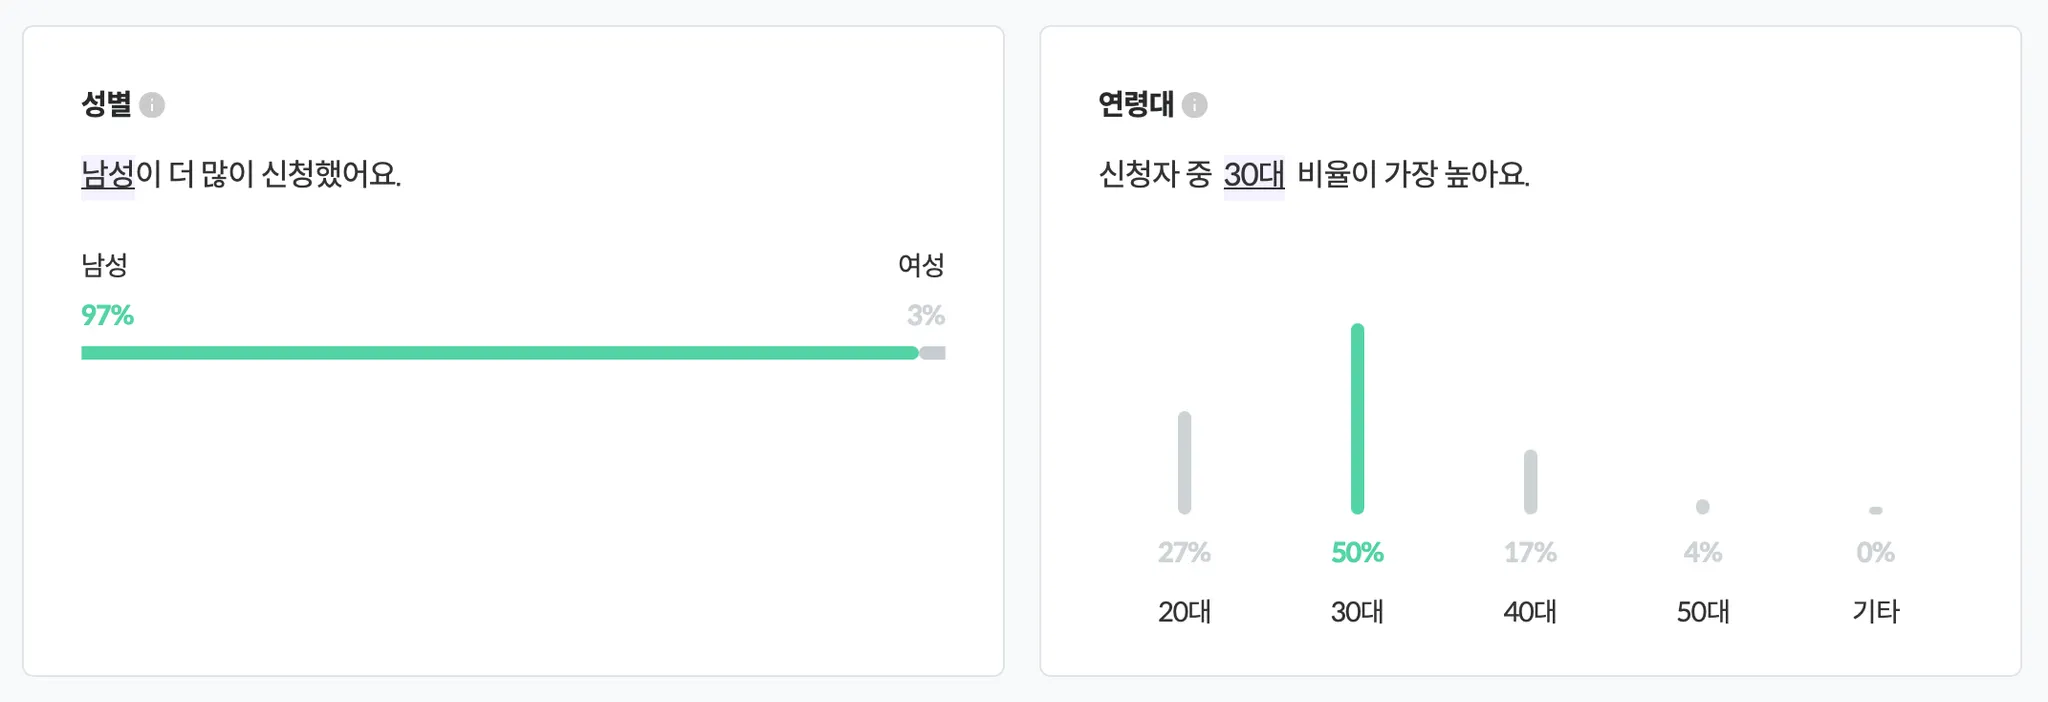The height and width of the screenshot is (702, 2048).
Task: Click the underlined 30대 text in summary
Action: pos(1253,175)
